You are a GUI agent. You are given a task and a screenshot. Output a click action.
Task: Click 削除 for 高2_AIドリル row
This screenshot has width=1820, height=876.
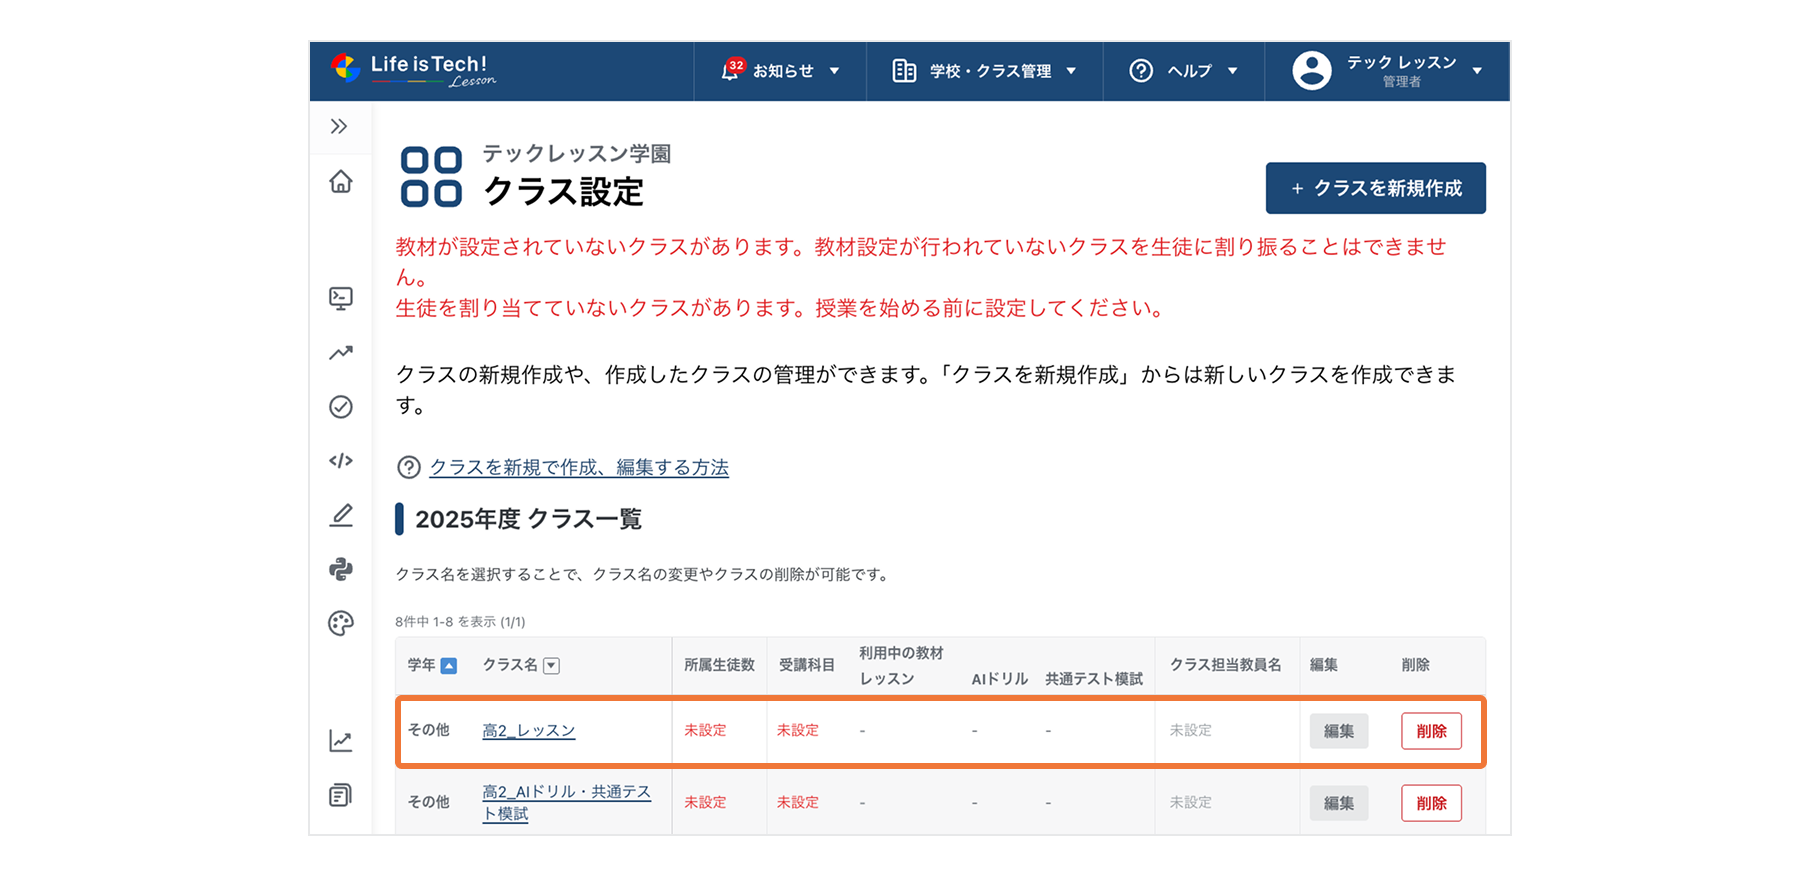[x=1431, y=803]
